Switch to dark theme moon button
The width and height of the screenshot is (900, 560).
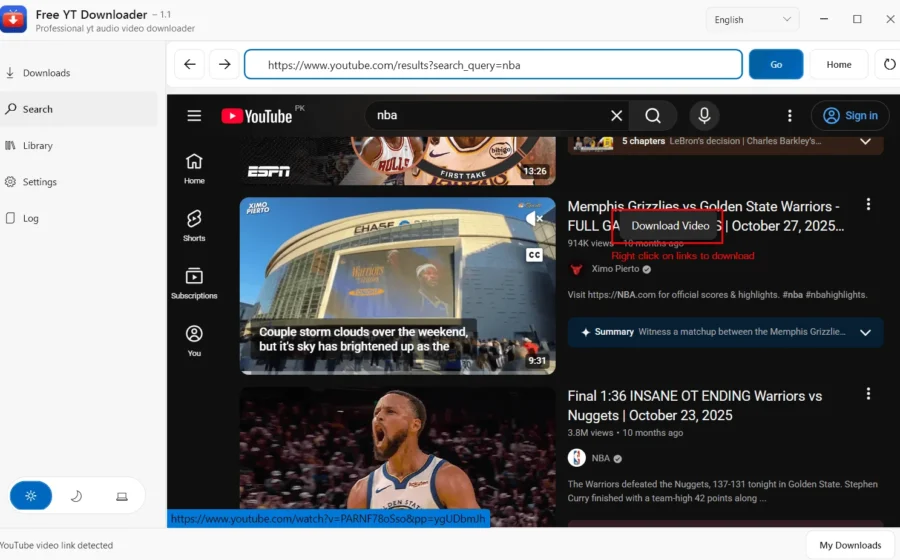click(76, 496)
